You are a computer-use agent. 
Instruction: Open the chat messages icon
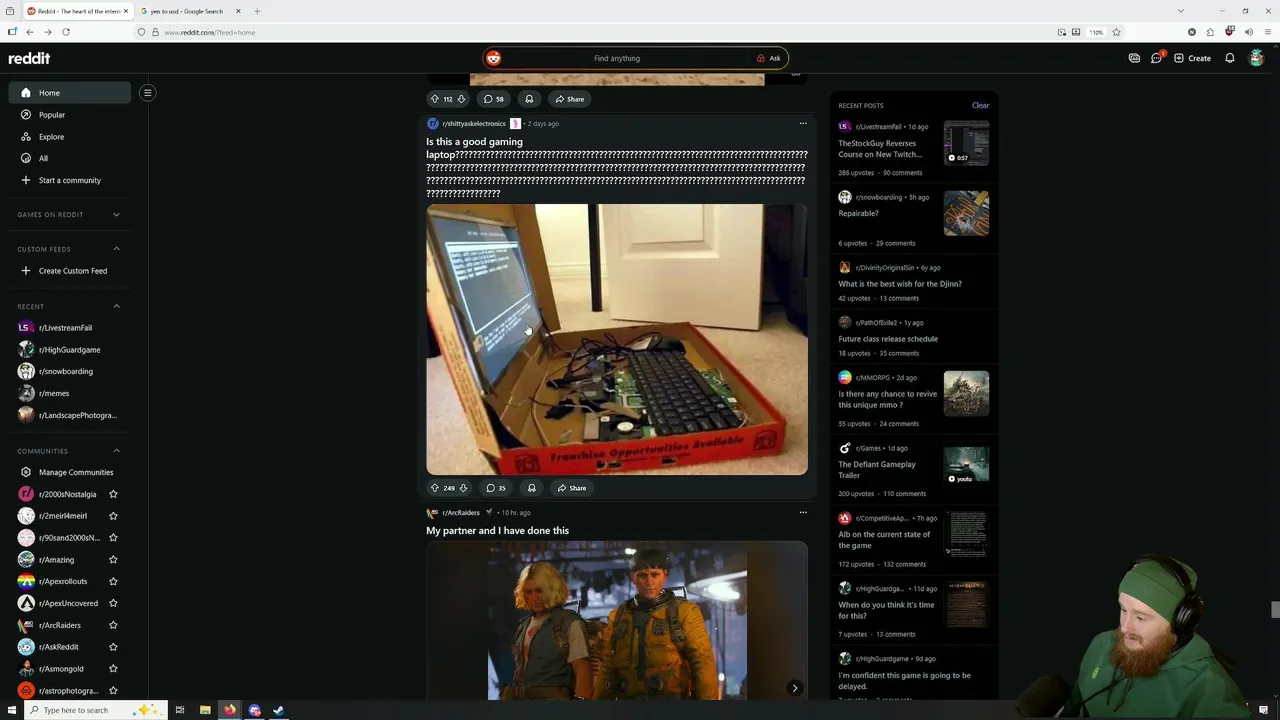click(x=1157, y=58)
